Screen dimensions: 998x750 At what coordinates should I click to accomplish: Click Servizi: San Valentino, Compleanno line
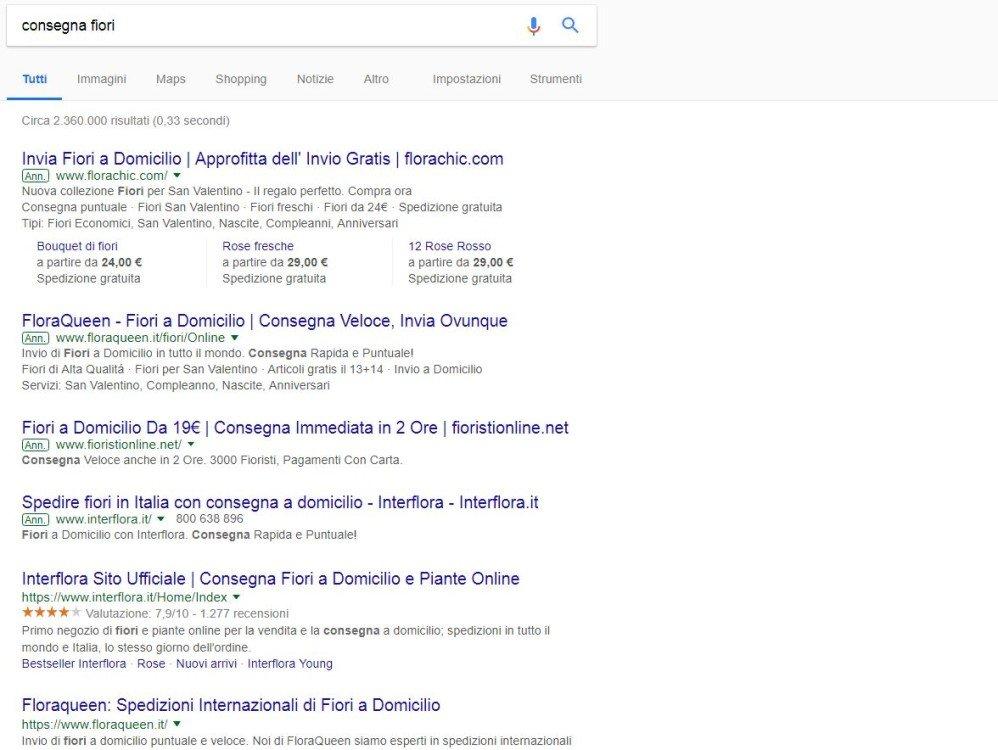[176, 385]
